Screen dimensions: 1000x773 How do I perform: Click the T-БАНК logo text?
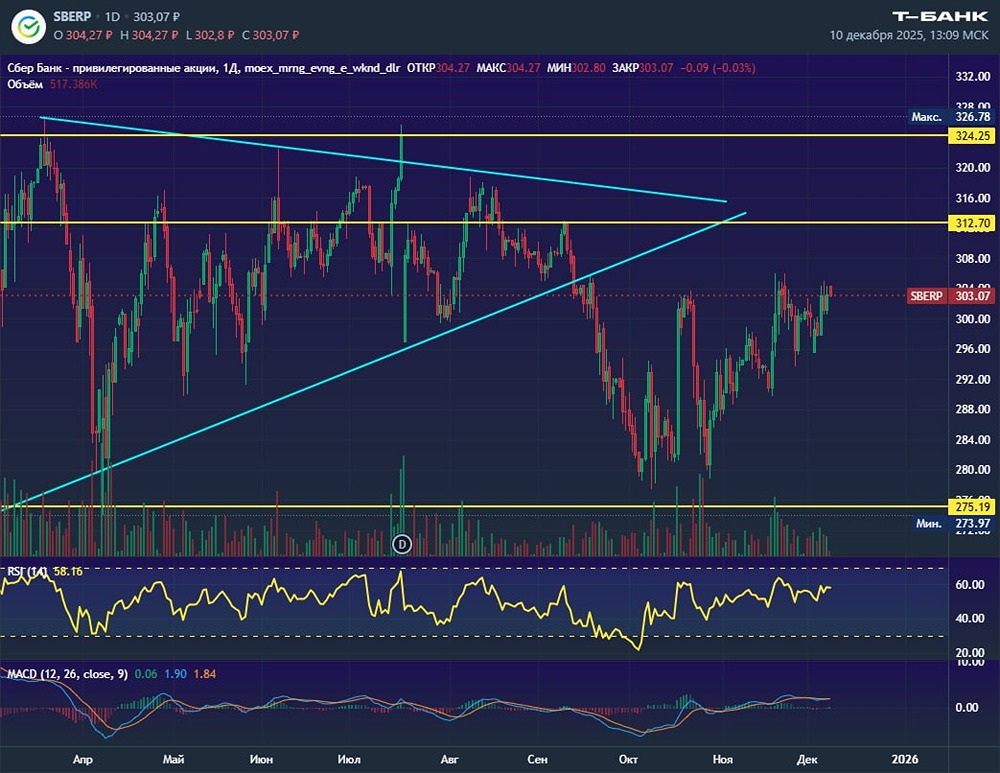tap(940, 17)
